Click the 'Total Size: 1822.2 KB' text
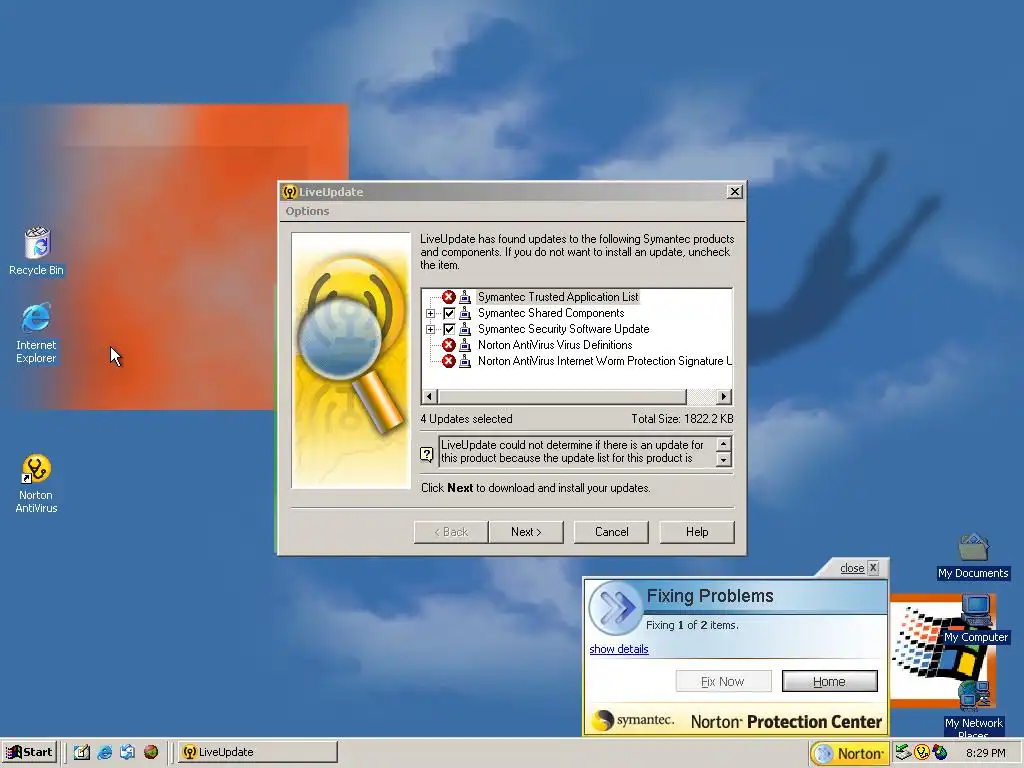Image resolution: width=1024 pixels, height=768 pixels. coord(682,419)
